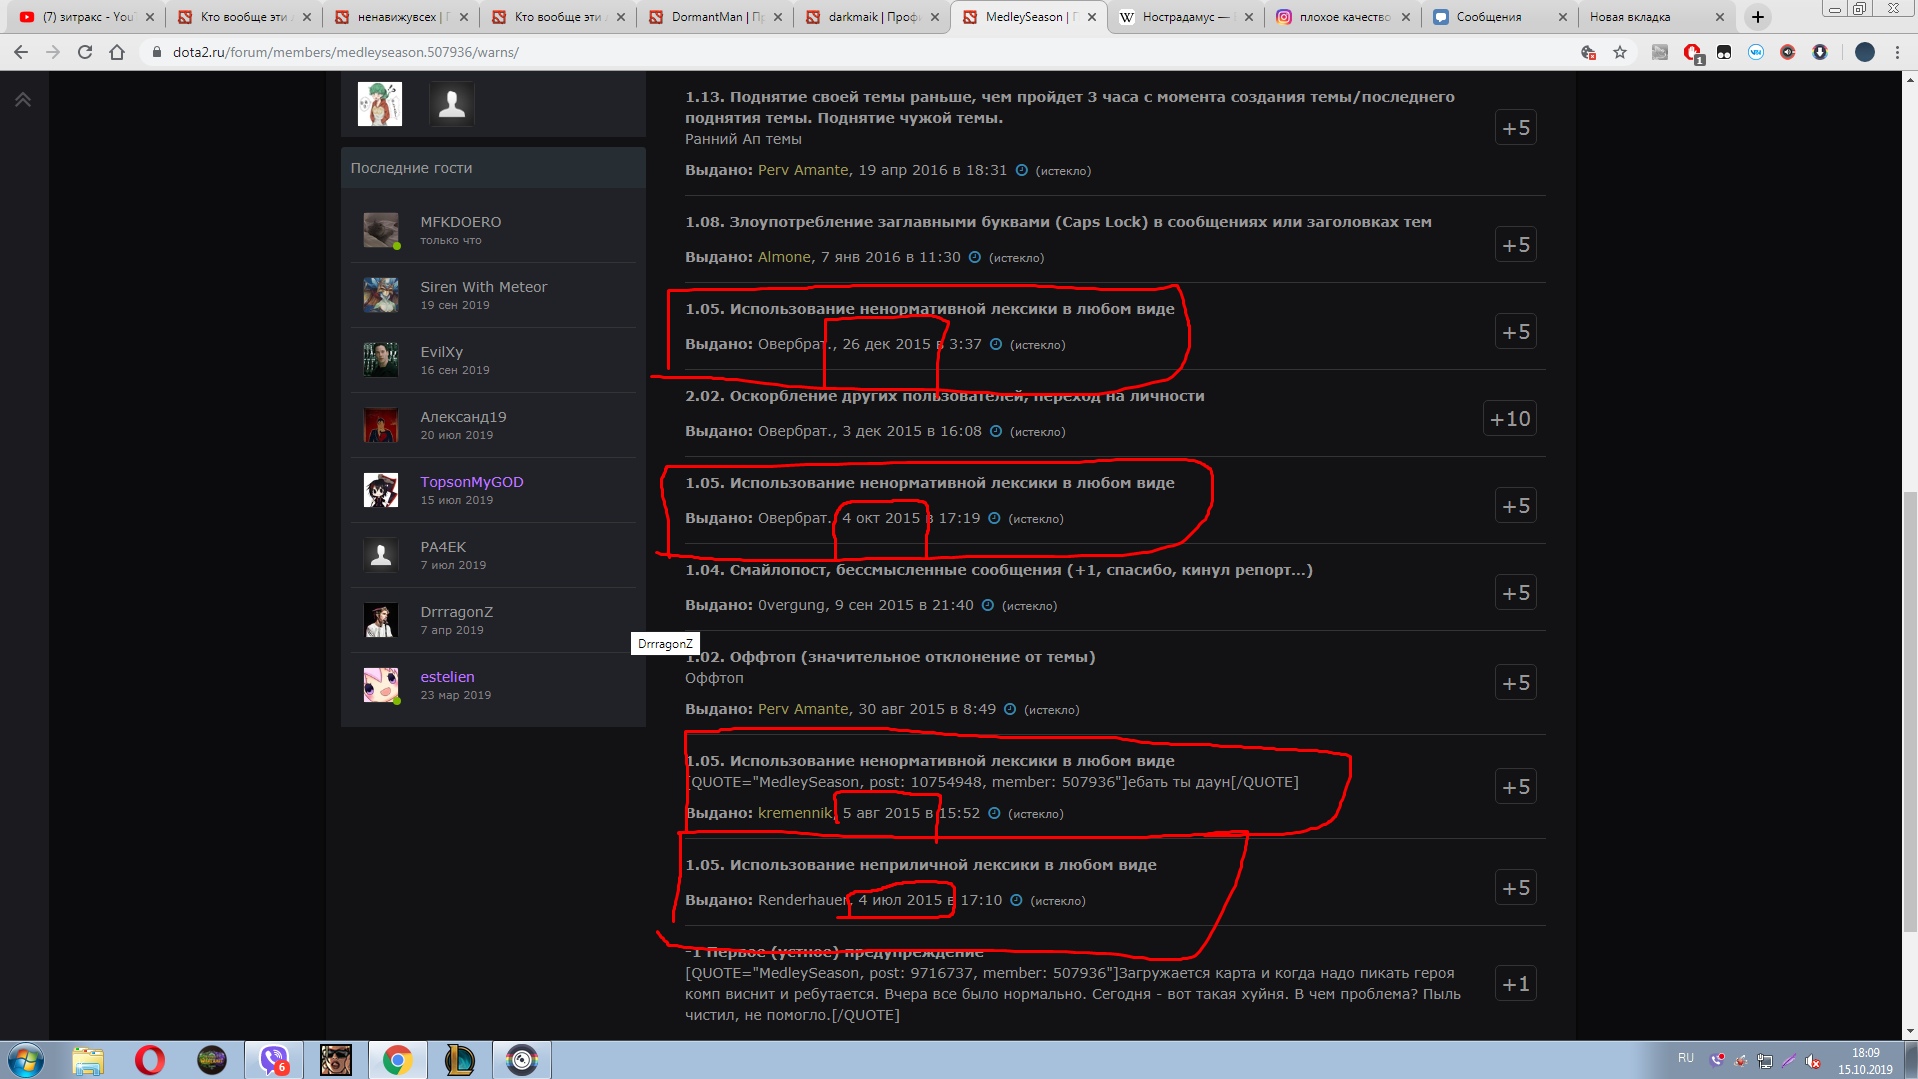Open Perv Amante profile link for warning 1.13
Image resolution: width=1918 pixels, height=1079 pixels.
click(x=803, y=171)
